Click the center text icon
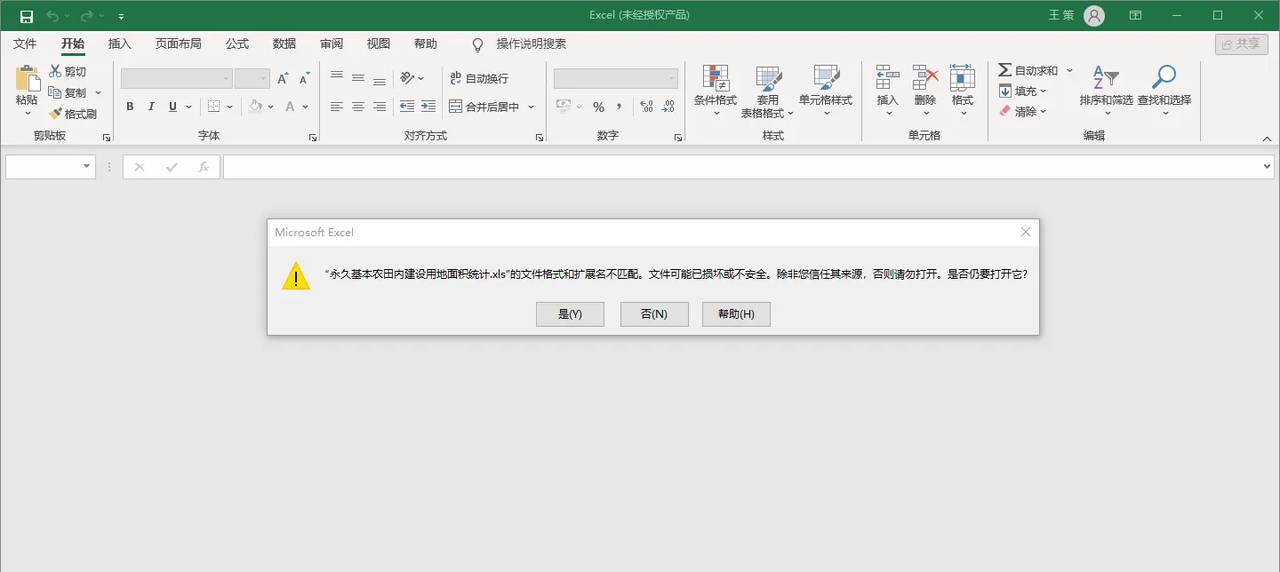 (x=358, y=107)
